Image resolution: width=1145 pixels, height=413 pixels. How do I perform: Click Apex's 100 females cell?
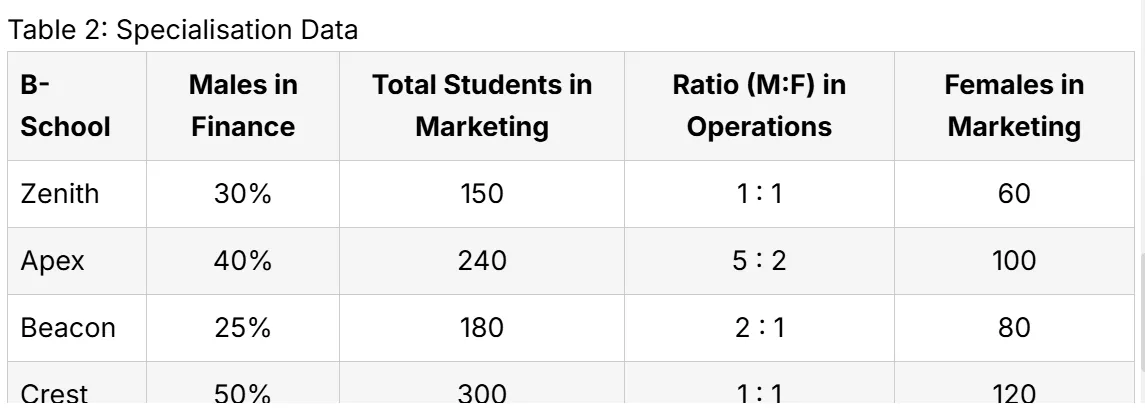pyautogui.click(x=1014, y=261)
